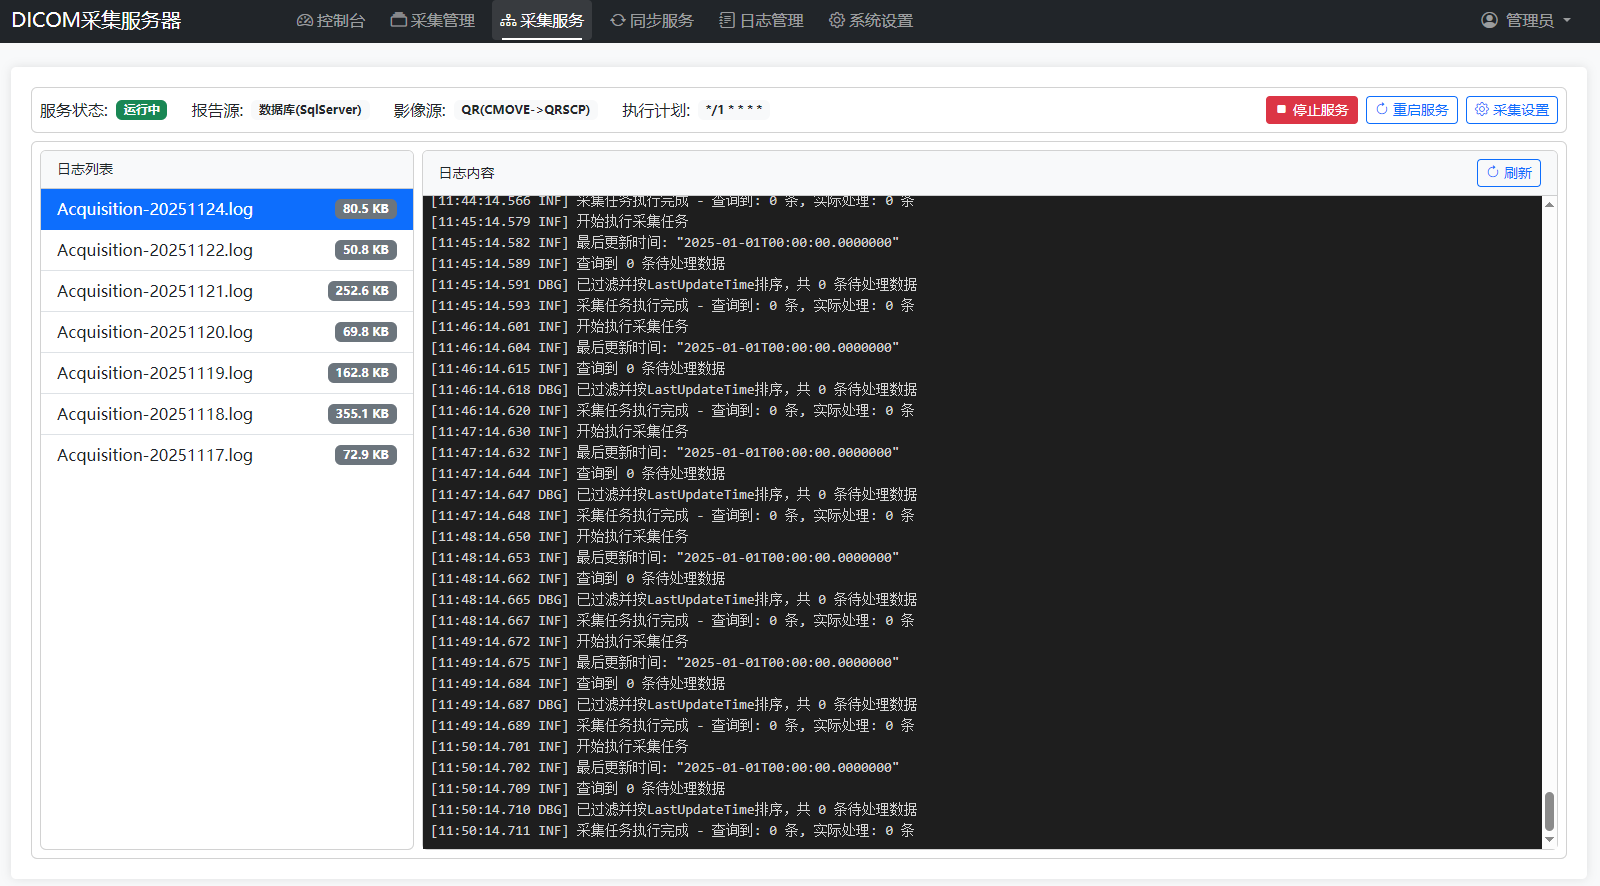Open the 日志管理 menu
Viewport: 1600px width, 886px height.
coord(762,21)
